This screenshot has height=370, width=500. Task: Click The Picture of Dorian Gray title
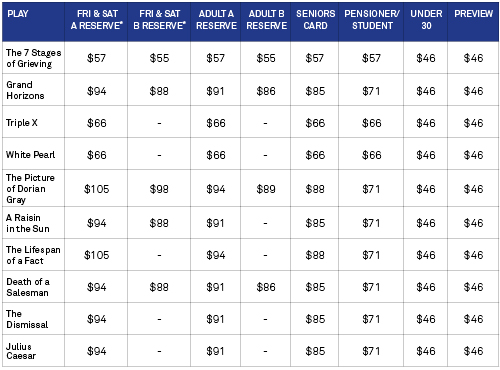click(x=30, y=189)
